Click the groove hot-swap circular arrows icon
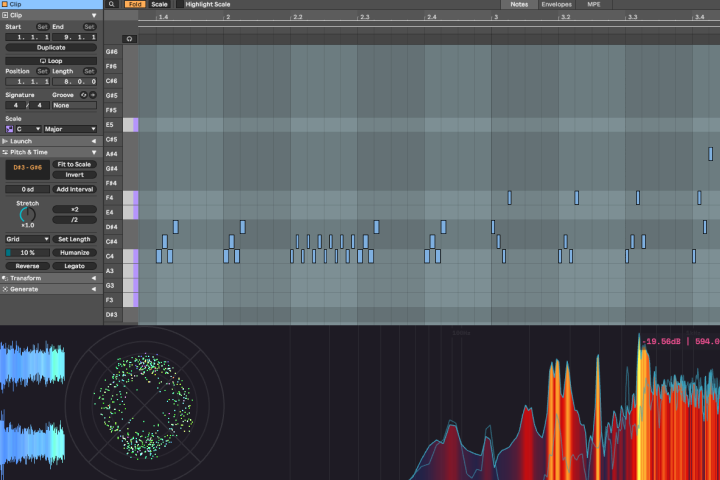The height and width of the screenshot is (480, 720). 84,95
